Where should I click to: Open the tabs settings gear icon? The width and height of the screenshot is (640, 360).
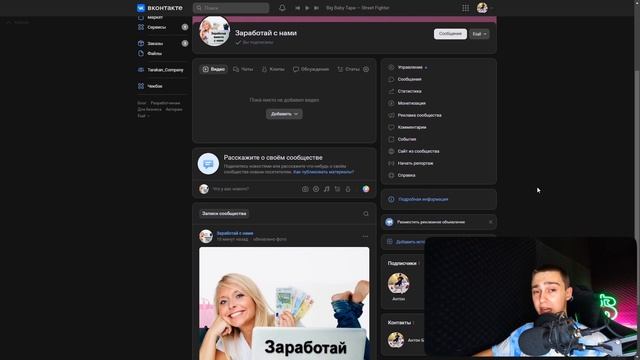tap(366, 69)
